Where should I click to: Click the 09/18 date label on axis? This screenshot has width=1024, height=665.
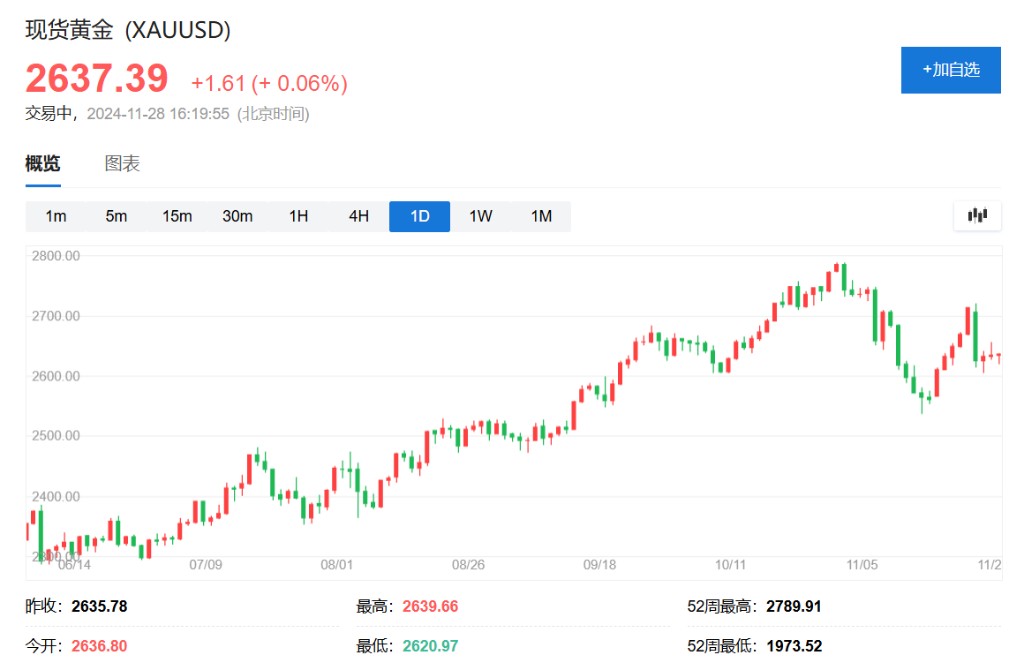[x=600, y=565]
